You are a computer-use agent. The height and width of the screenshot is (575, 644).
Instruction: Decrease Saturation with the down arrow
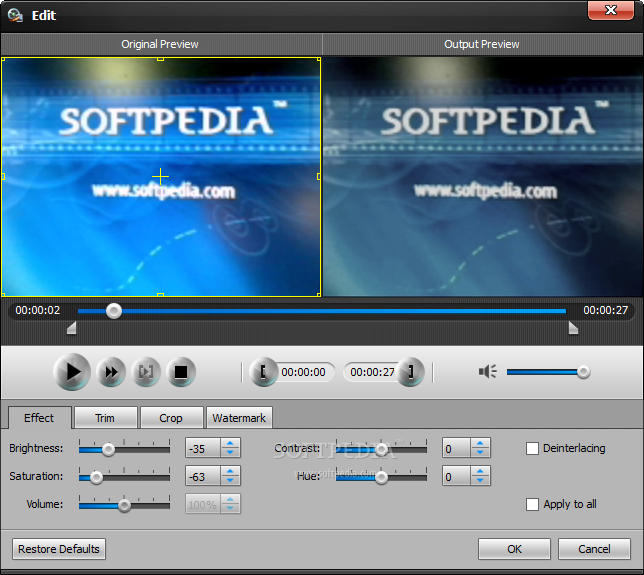[230, 480]
